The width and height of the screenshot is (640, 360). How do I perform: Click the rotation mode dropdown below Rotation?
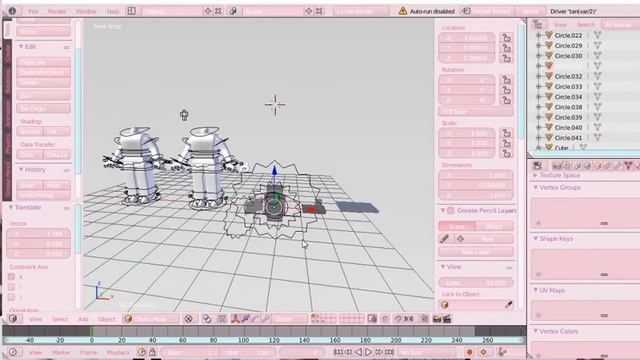click(476, 111)
